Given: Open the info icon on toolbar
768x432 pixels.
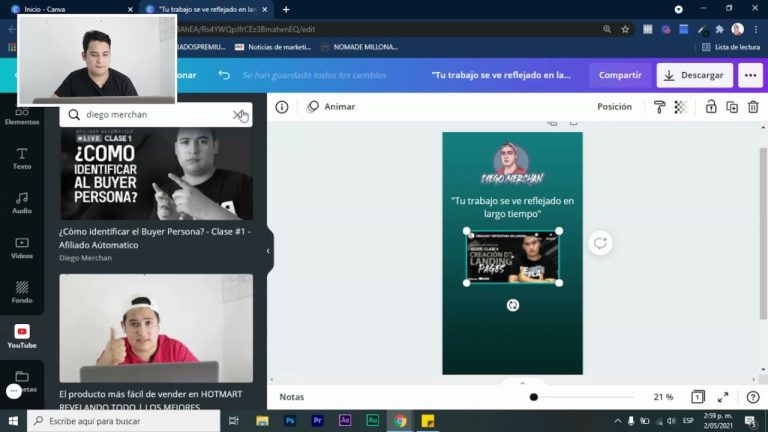Looking at the screenshot, I should coord(282,107).
